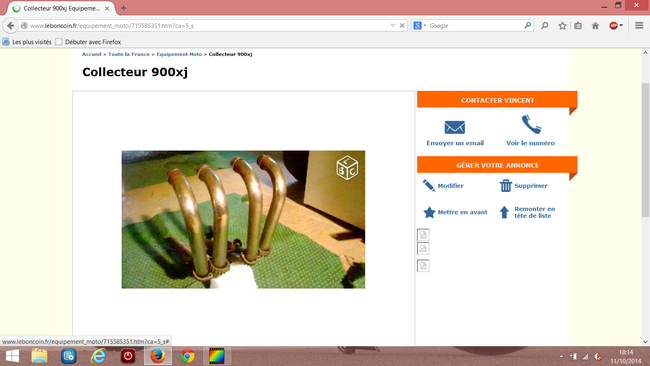
Task: Bookmark this page with the star icon
Action: 562,26
